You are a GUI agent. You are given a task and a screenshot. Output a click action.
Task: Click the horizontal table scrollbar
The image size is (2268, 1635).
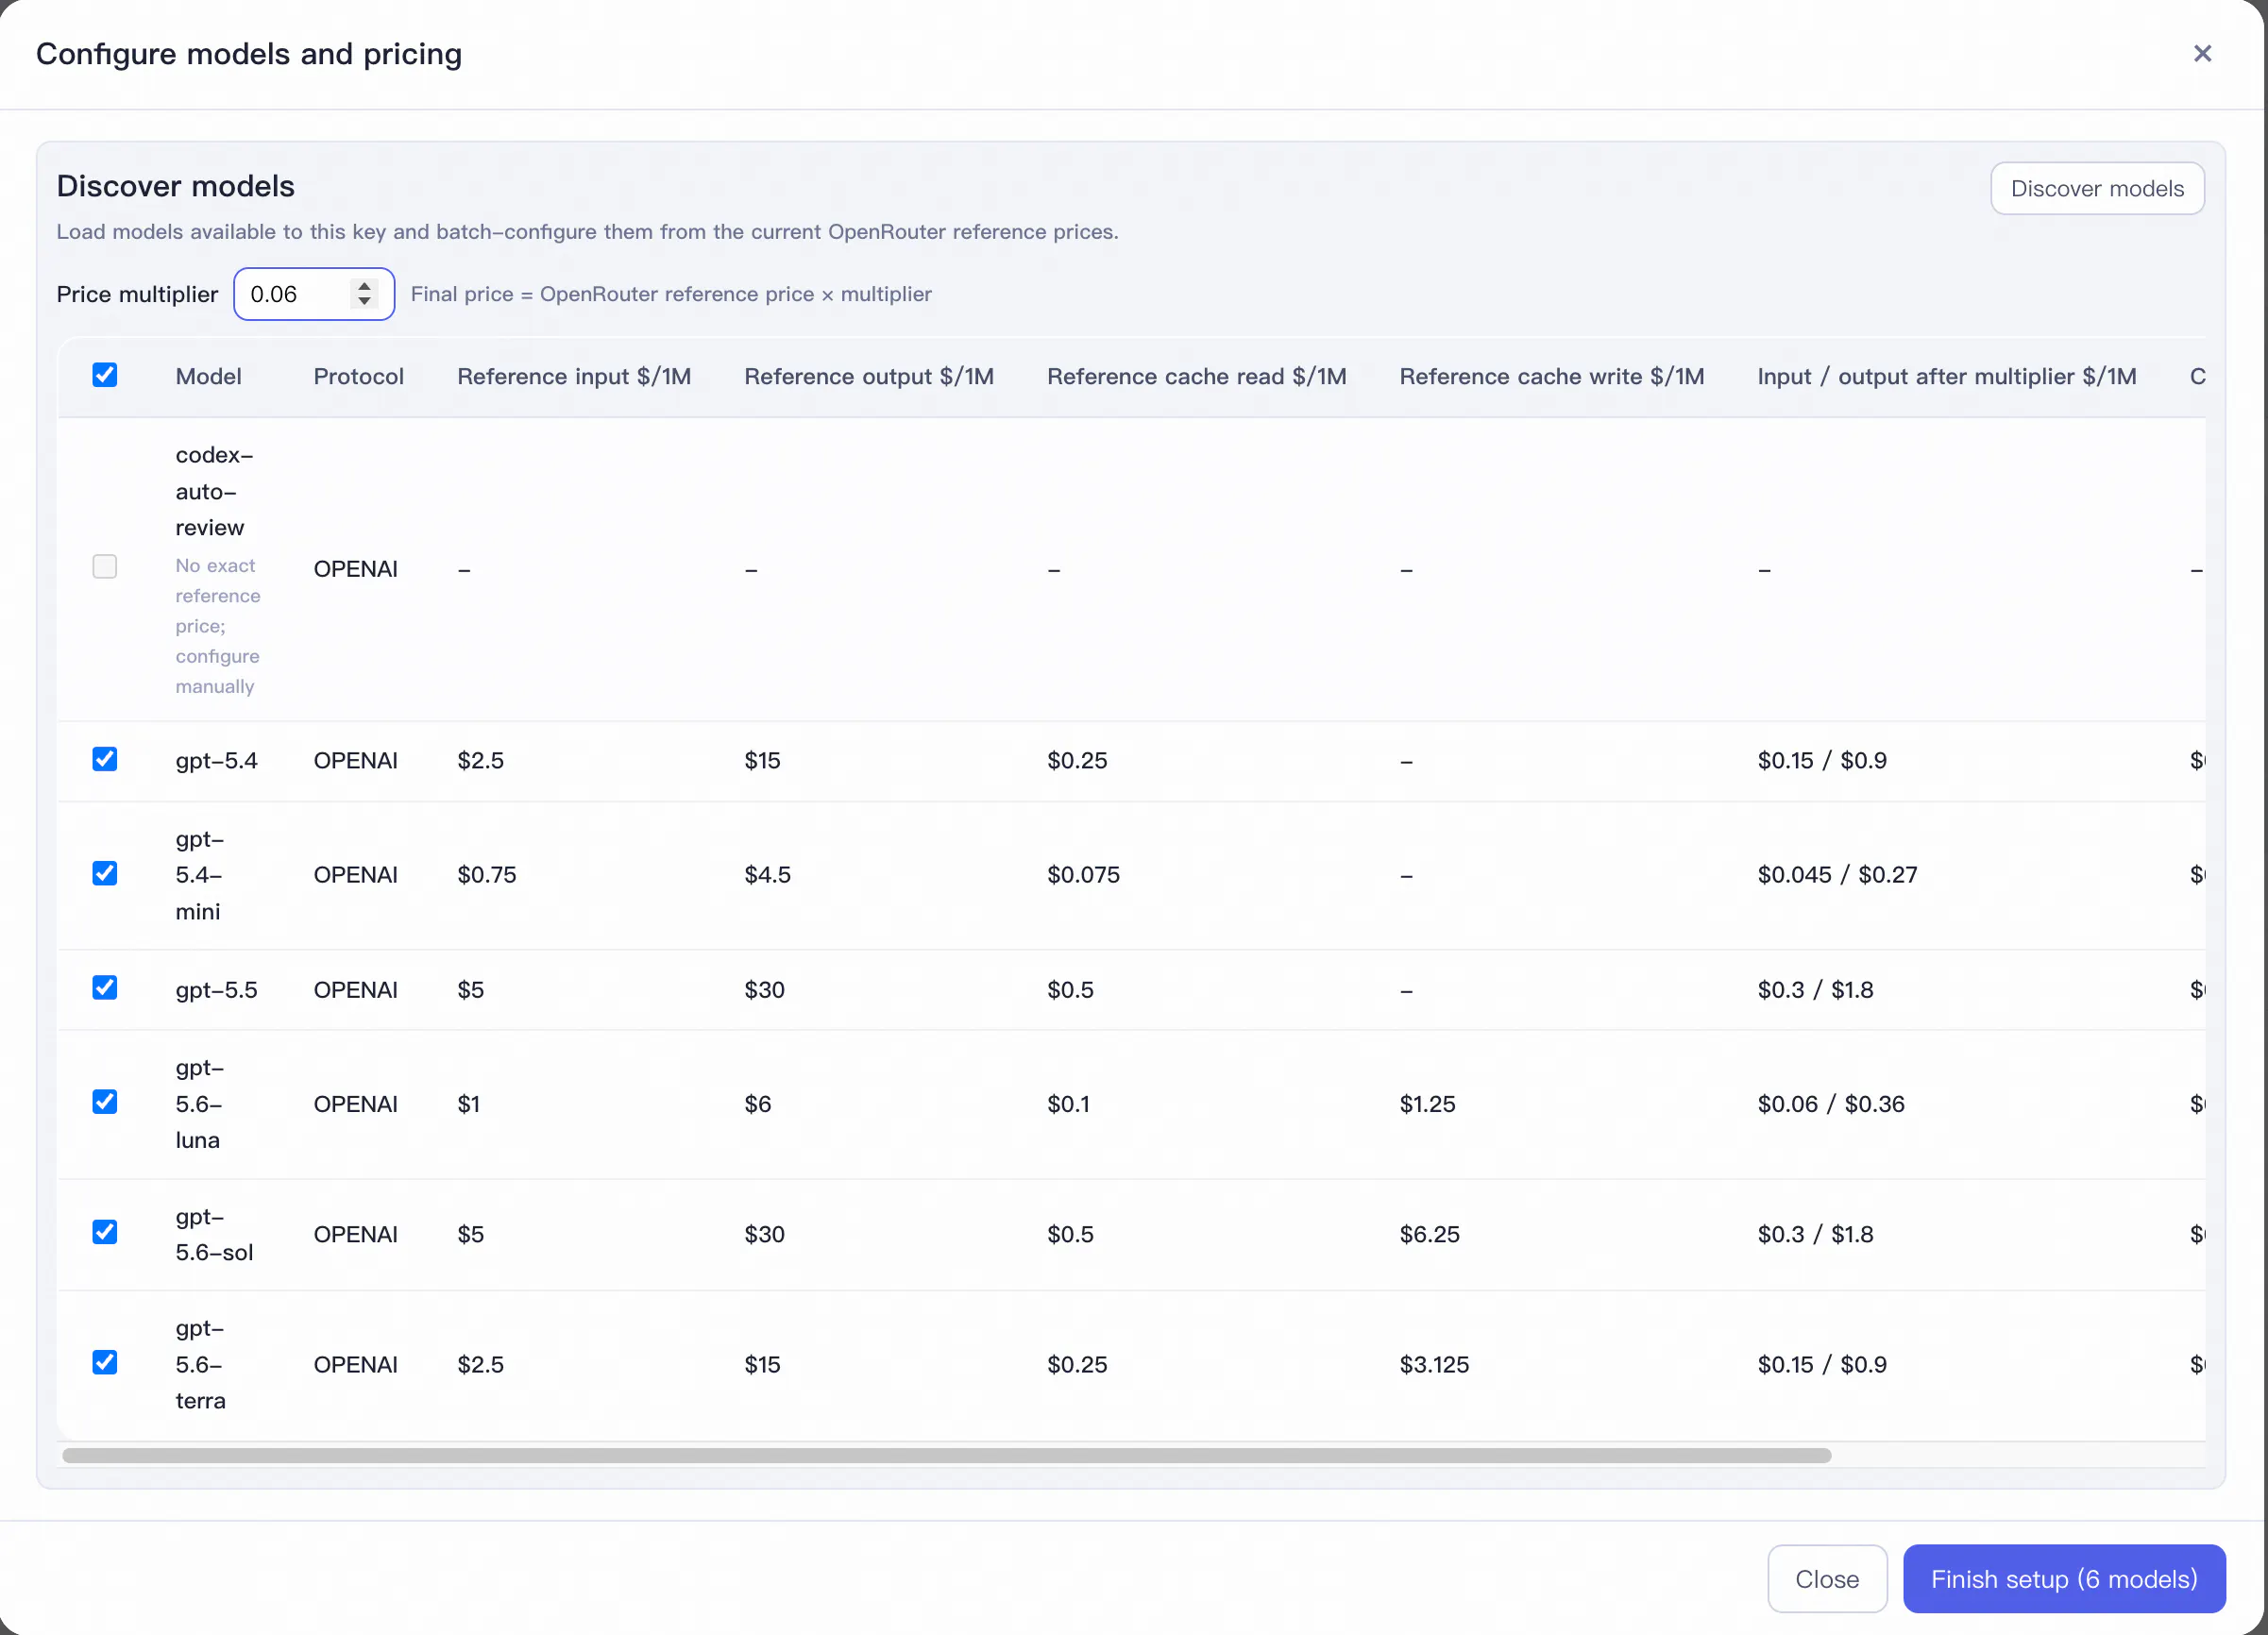[x=946, y=1456]
